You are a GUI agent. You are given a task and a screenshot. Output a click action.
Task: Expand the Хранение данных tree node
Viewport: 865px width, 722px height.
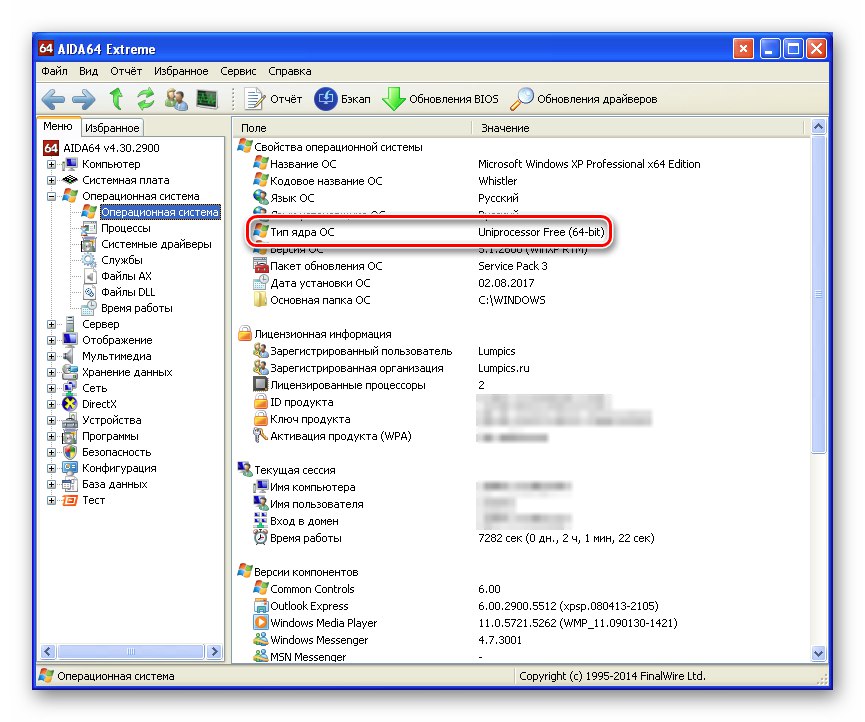coord(51,372)
